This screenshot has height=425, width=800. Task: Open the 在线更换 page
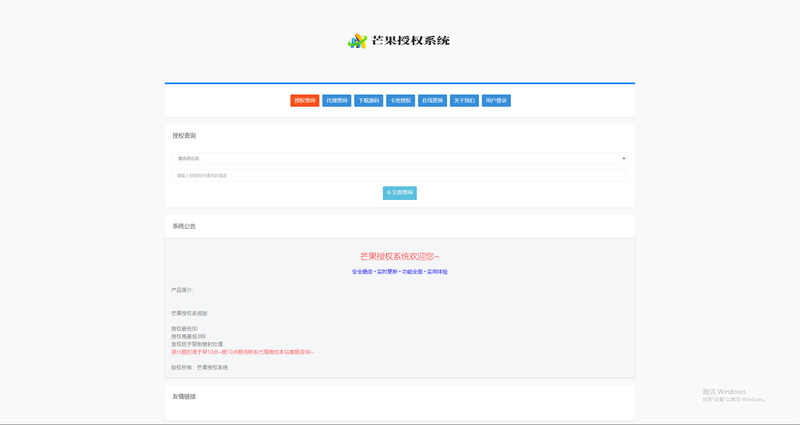(x=432, y=101)
